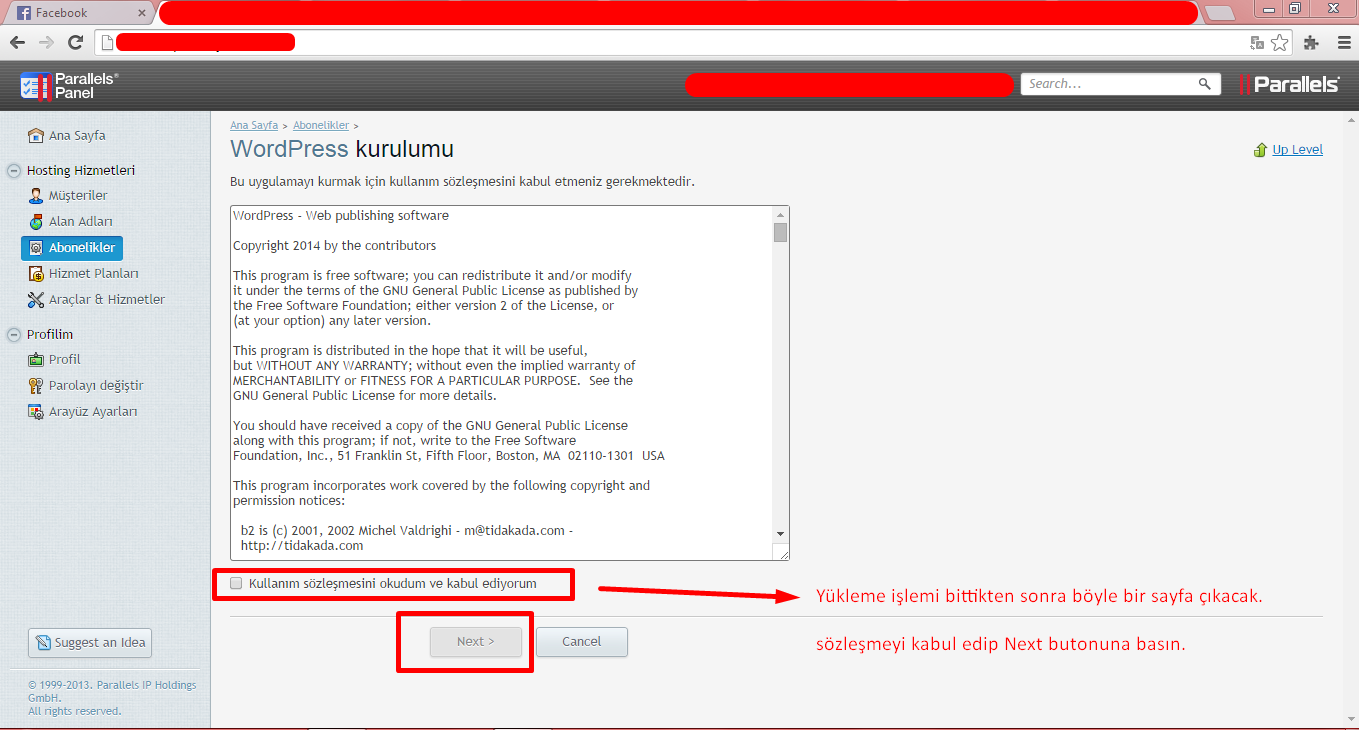Click the Suggest an Idea button
Image resolution: width=1359 pixels, height=730 pixels.
tap(90, 643)
